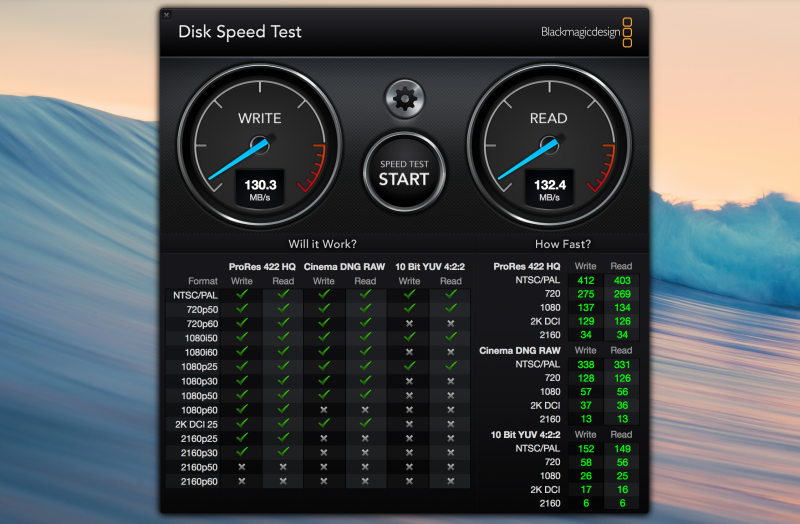Click the 1080p50 format row label

pos(199,396)
